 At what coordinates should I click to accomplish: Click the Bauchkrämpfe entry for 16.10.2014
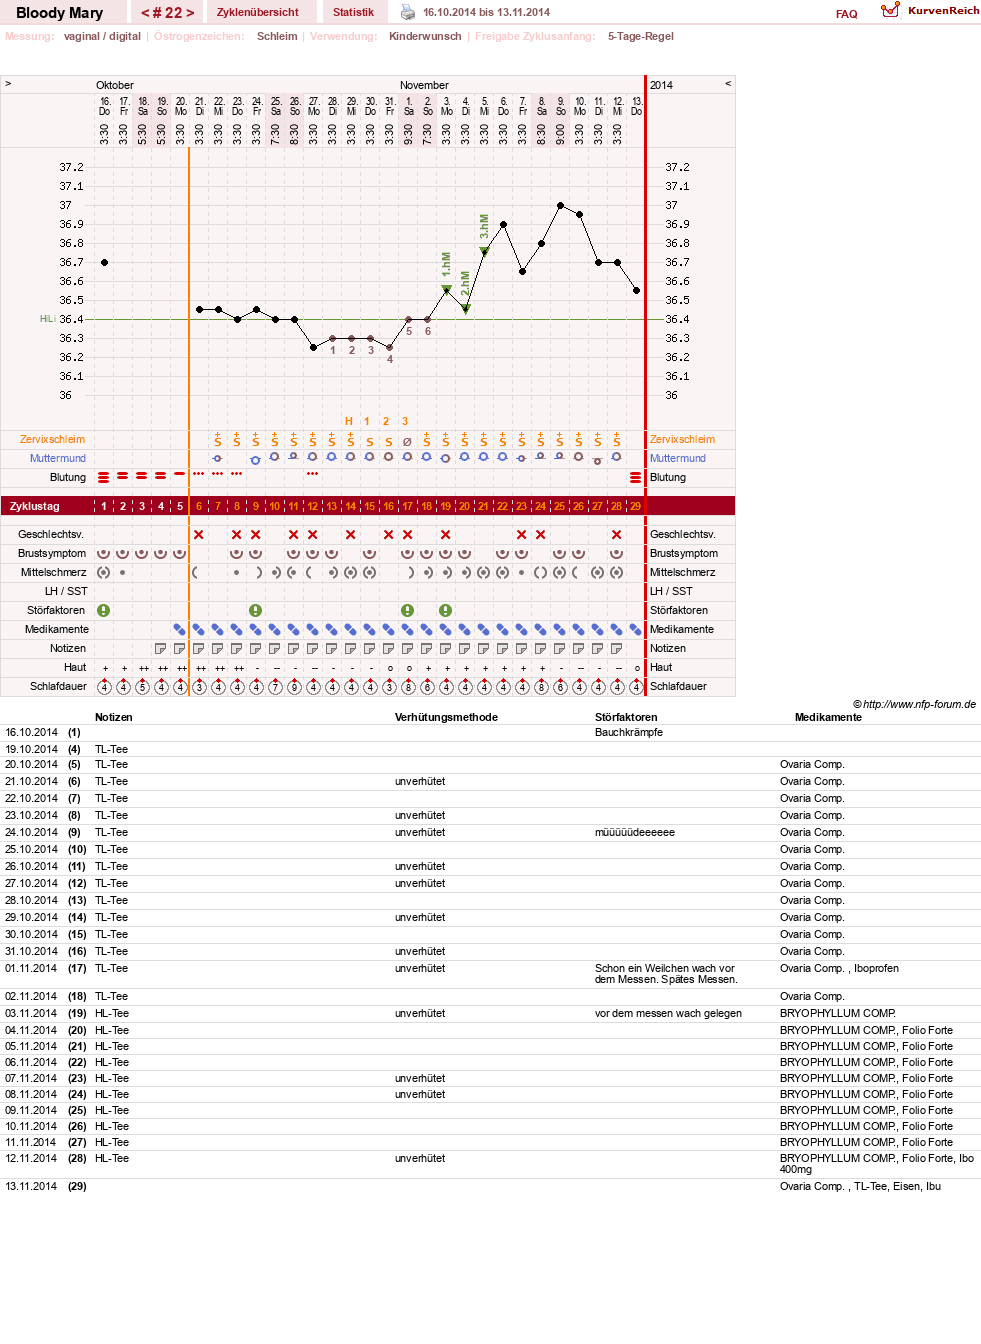(x=629, y=732)
